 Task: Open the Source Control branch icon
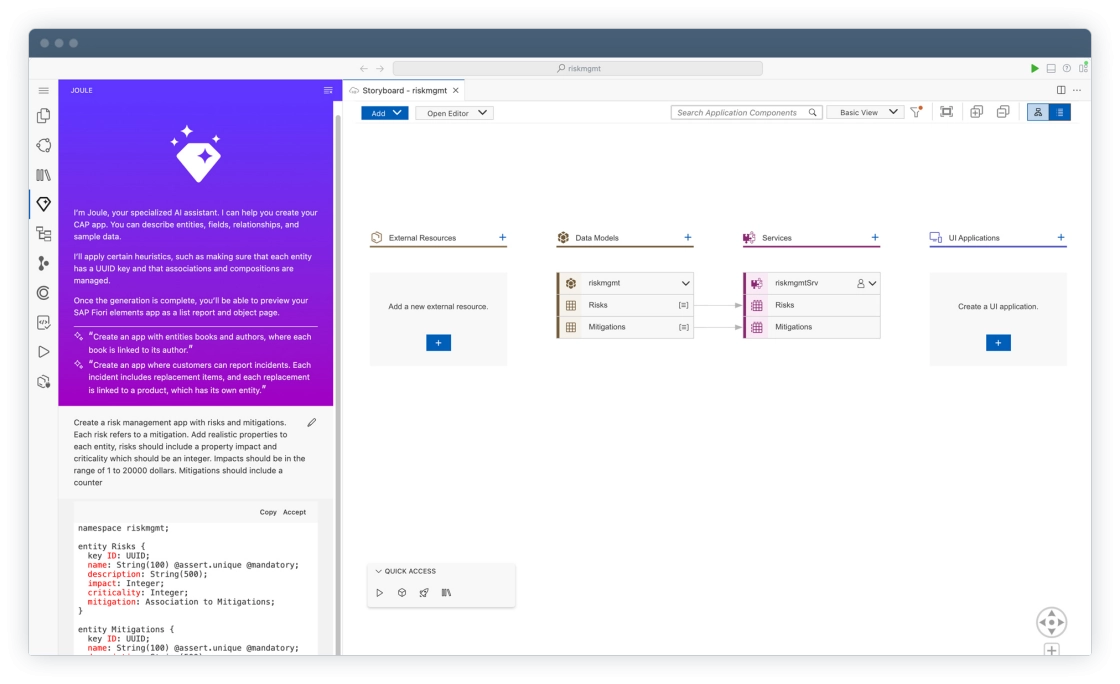pyautogui.click(x=44, y=263)
